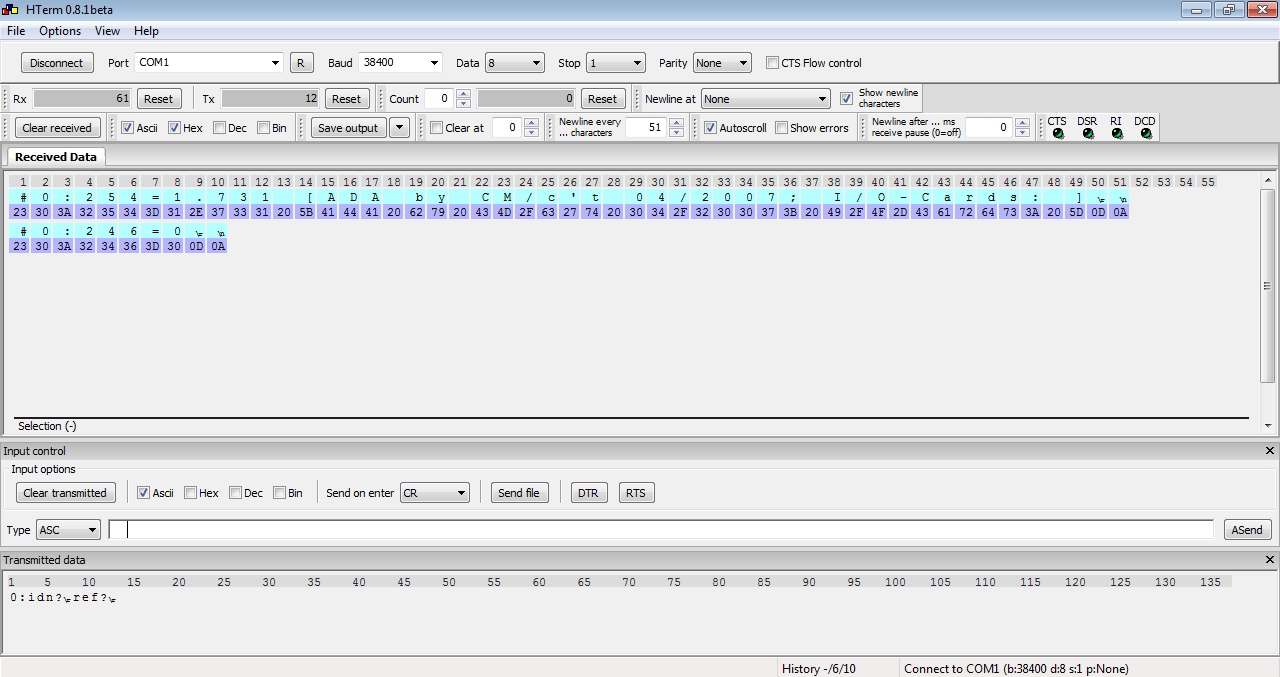Expand the Parity dropdown
Image resolution: width=1280 pixels, height=677 pixels.
(721, 63)
